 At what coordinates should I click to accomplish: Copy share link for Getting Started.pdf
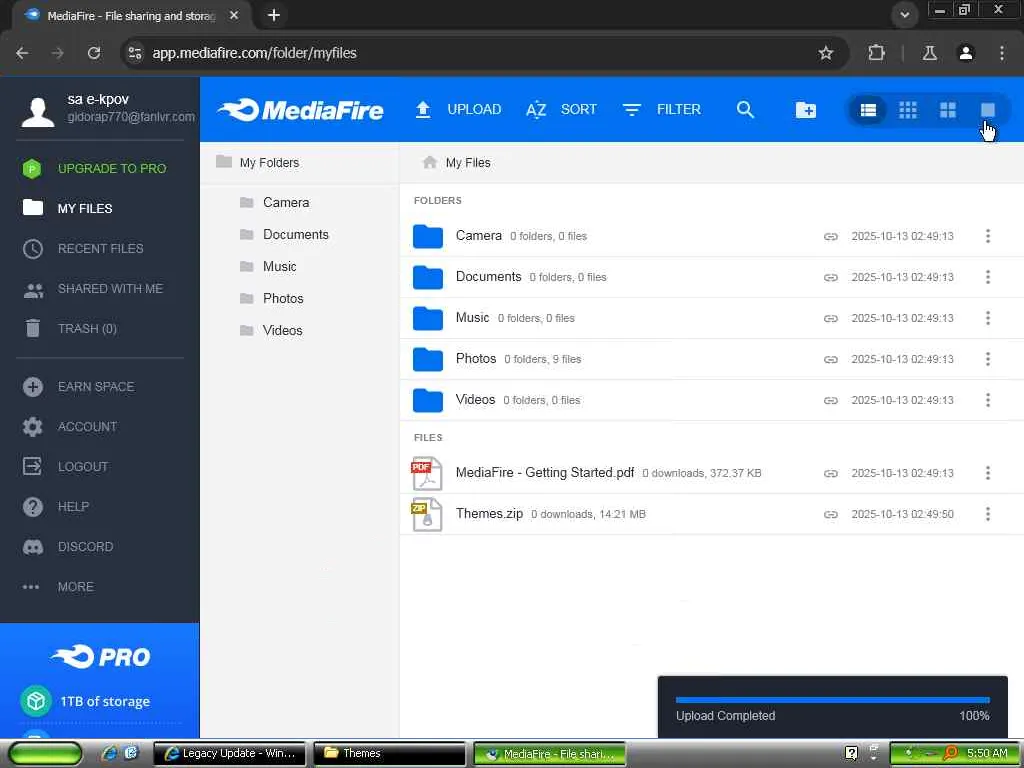tap(830, 473)
